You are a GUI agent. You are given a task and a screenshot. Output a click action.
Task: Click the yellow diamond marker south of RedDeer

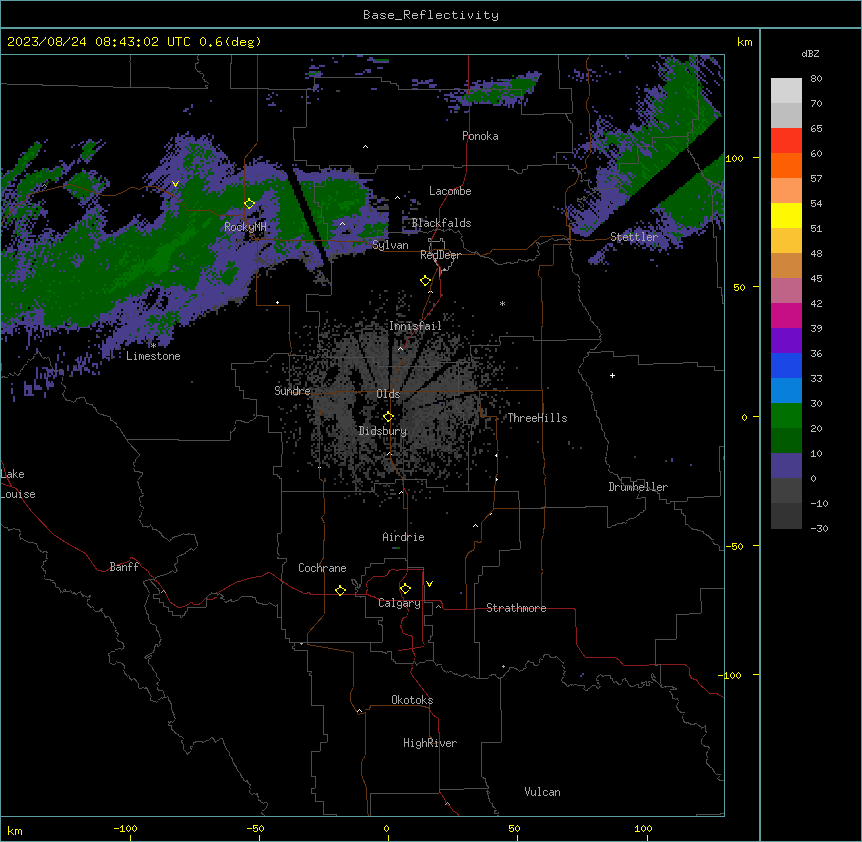pos(426,281)
